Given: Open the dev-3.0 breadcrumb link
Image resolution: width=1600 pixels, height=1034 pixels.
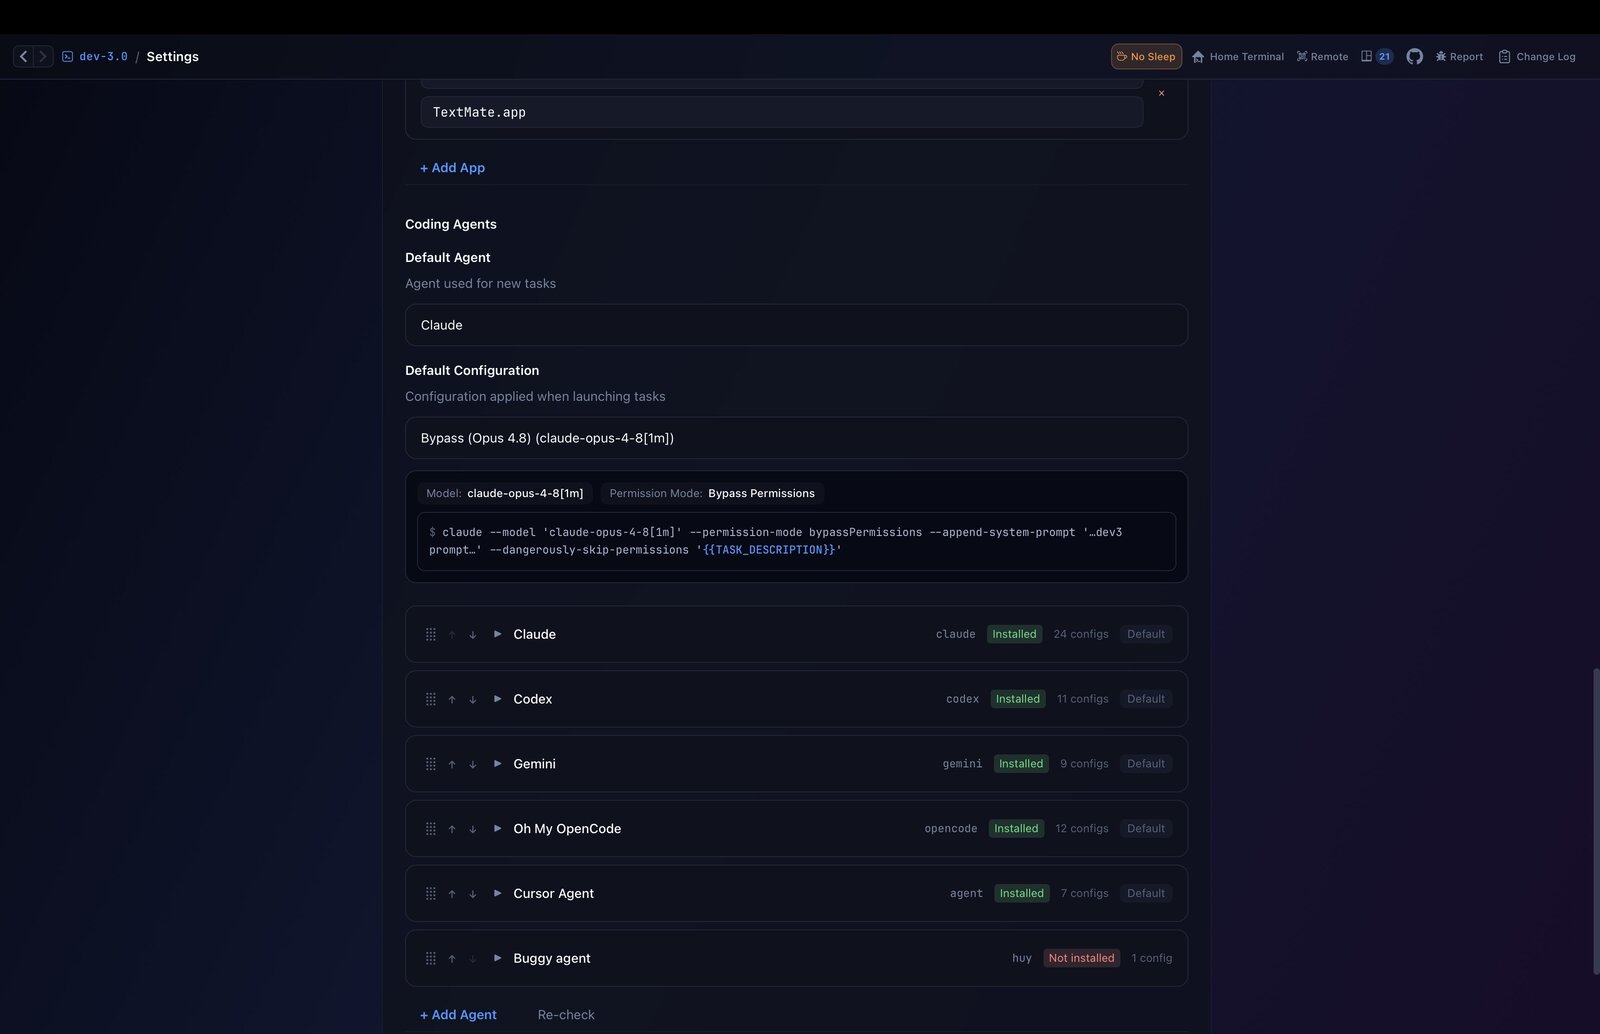Looking at the screenshot, I should [95, 57].
